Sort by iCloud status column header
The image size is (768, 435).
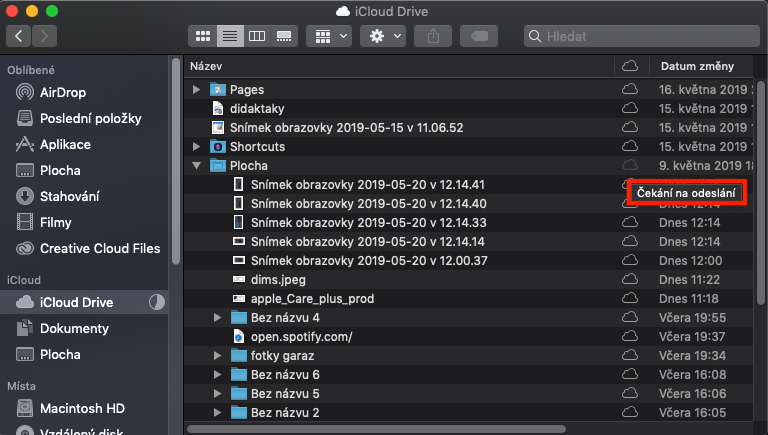tap(630, 66)
